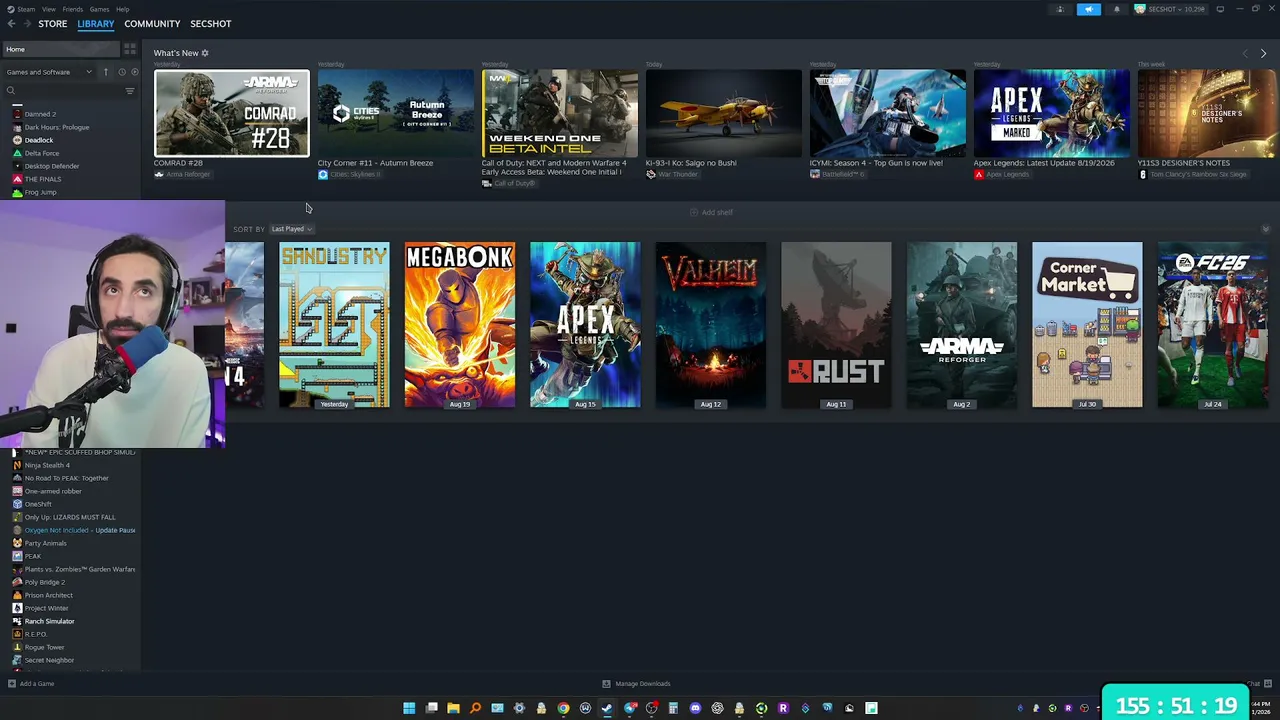Click the Arma Reforger link under COMRAD #28
This screenshot has width=1280, height=720.
click(187, 175)
